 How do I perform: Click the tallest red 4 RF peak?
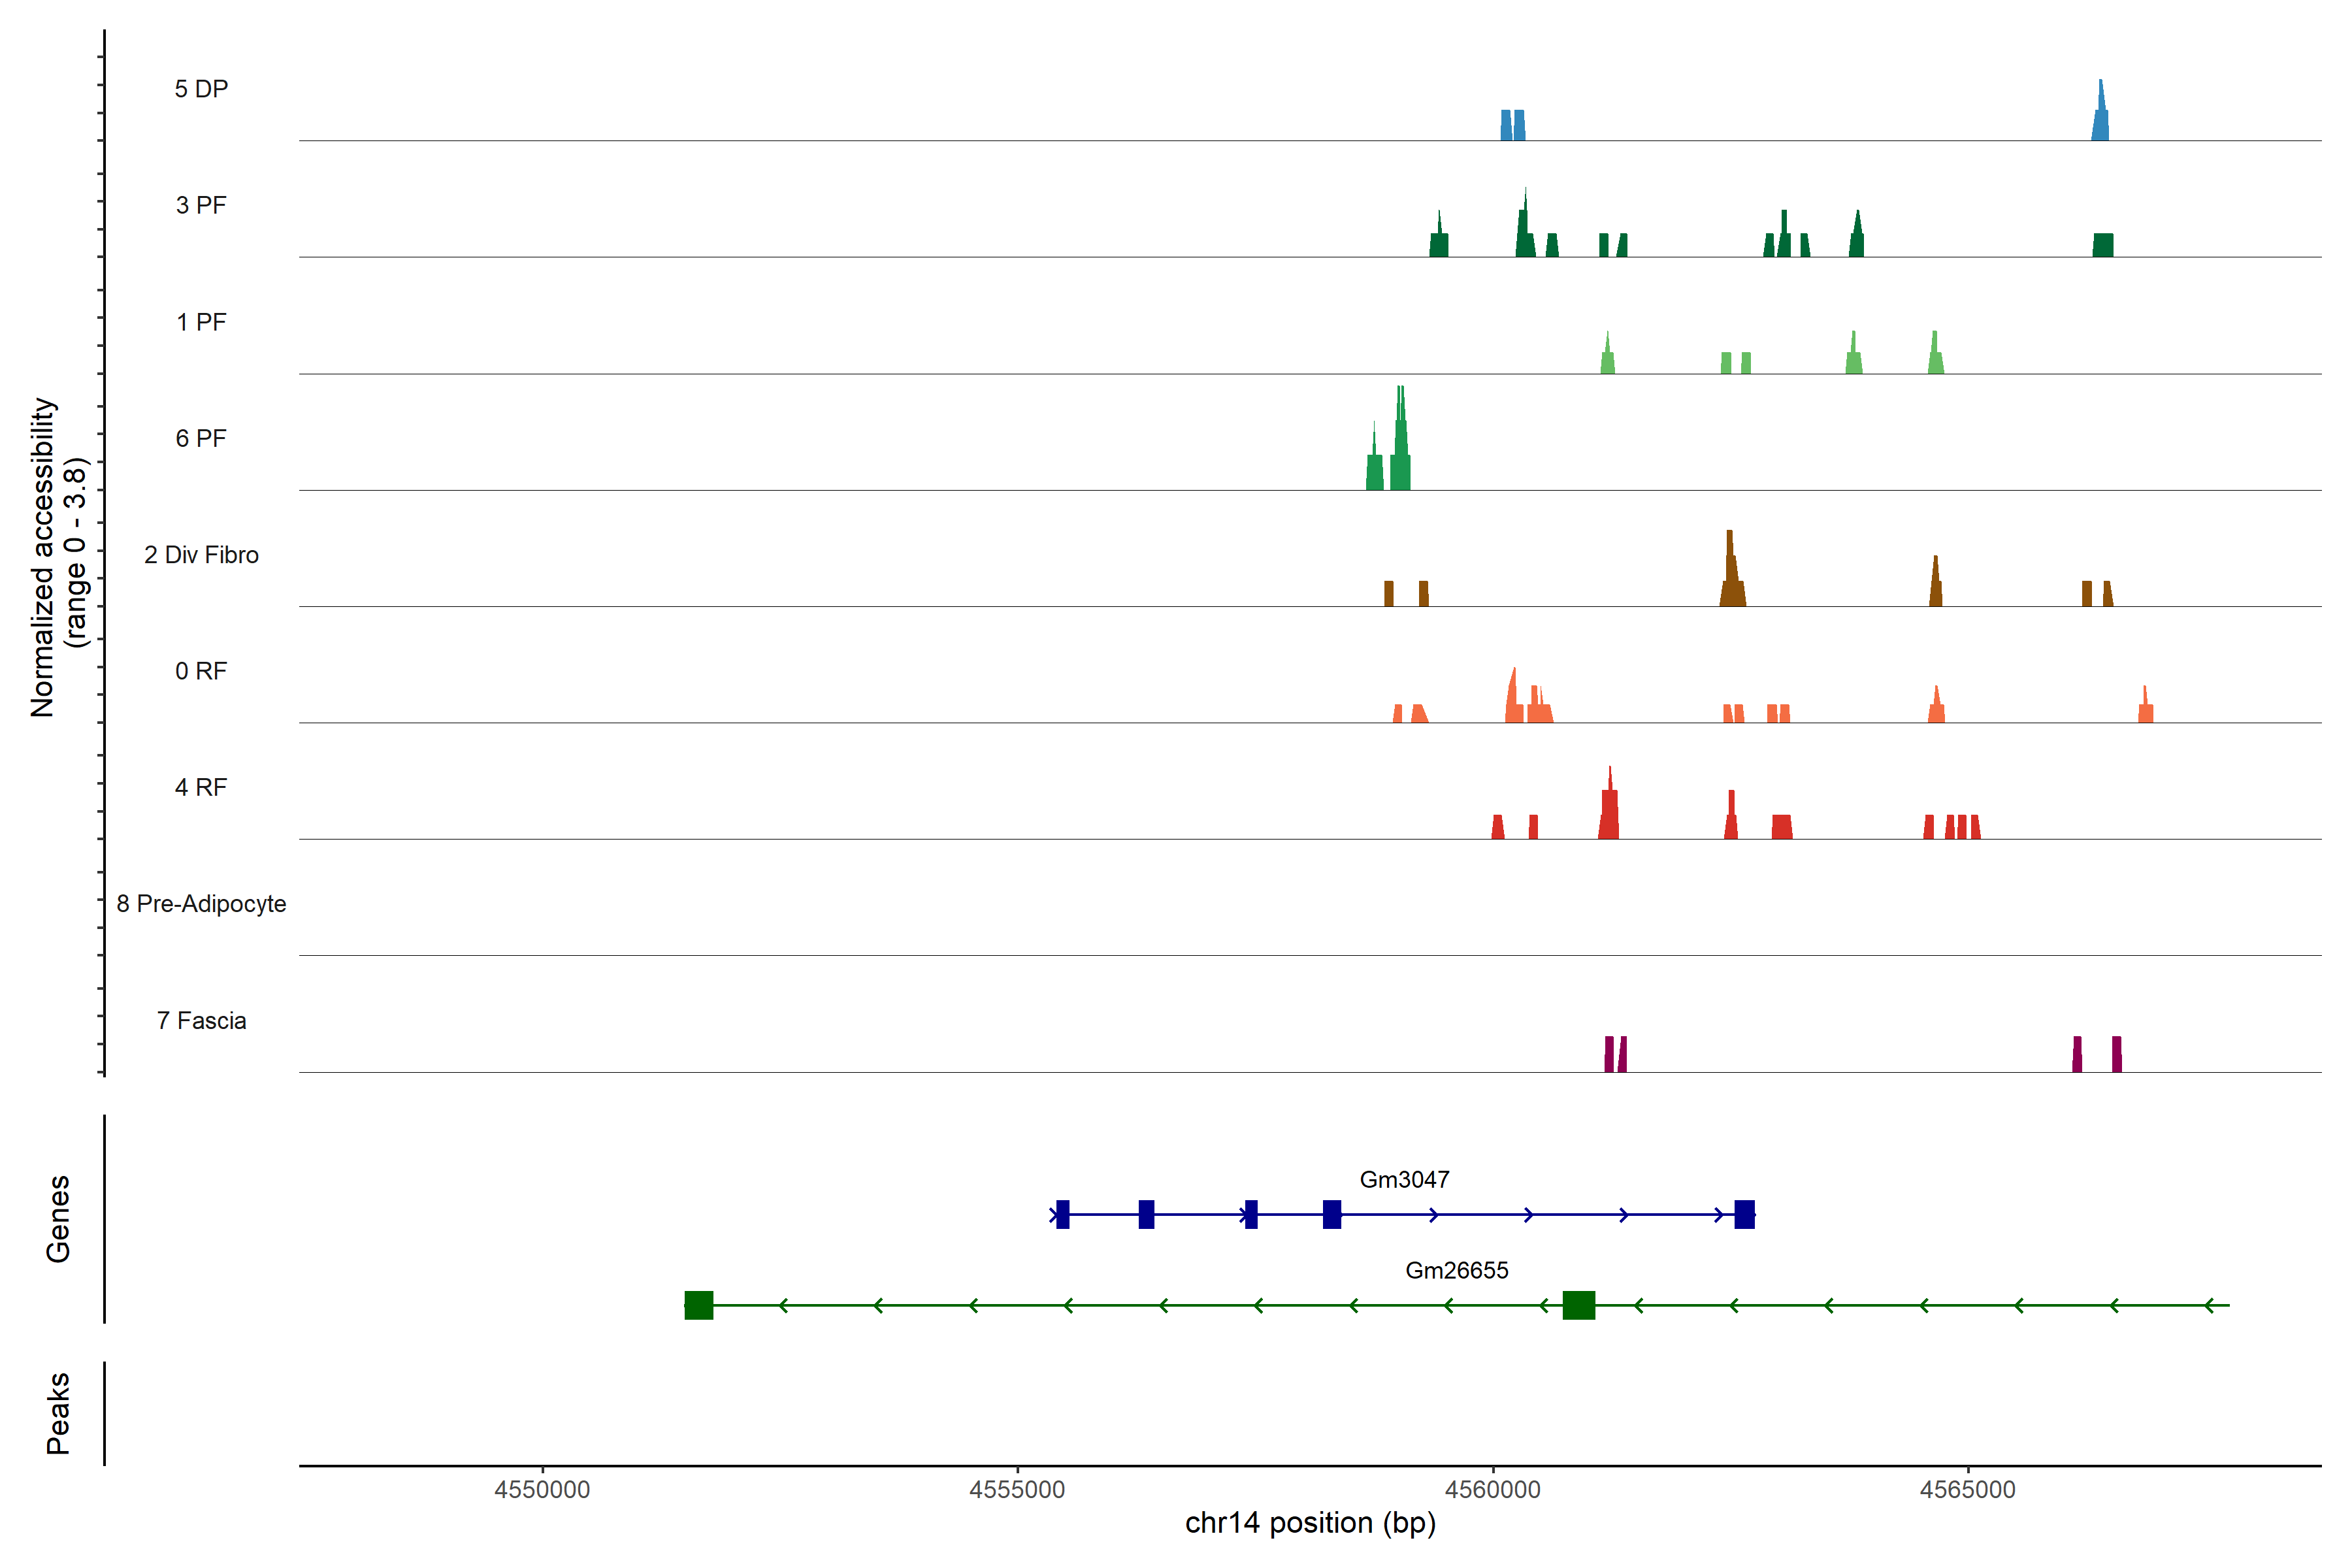click(1609, 810)
